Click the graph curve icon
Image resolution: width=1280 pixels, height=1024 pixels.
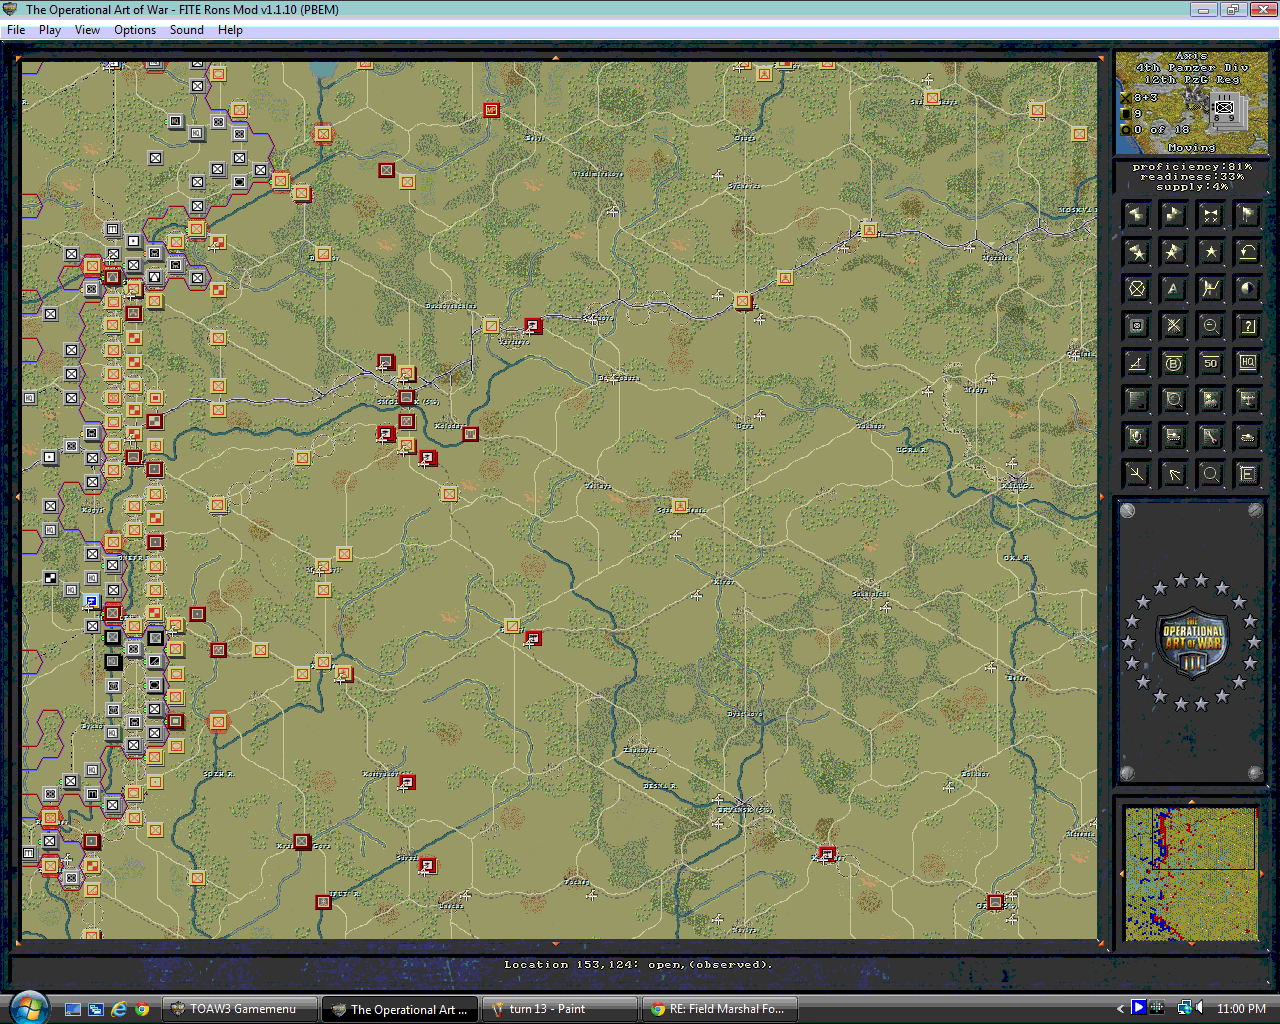tap(1211, 289)
